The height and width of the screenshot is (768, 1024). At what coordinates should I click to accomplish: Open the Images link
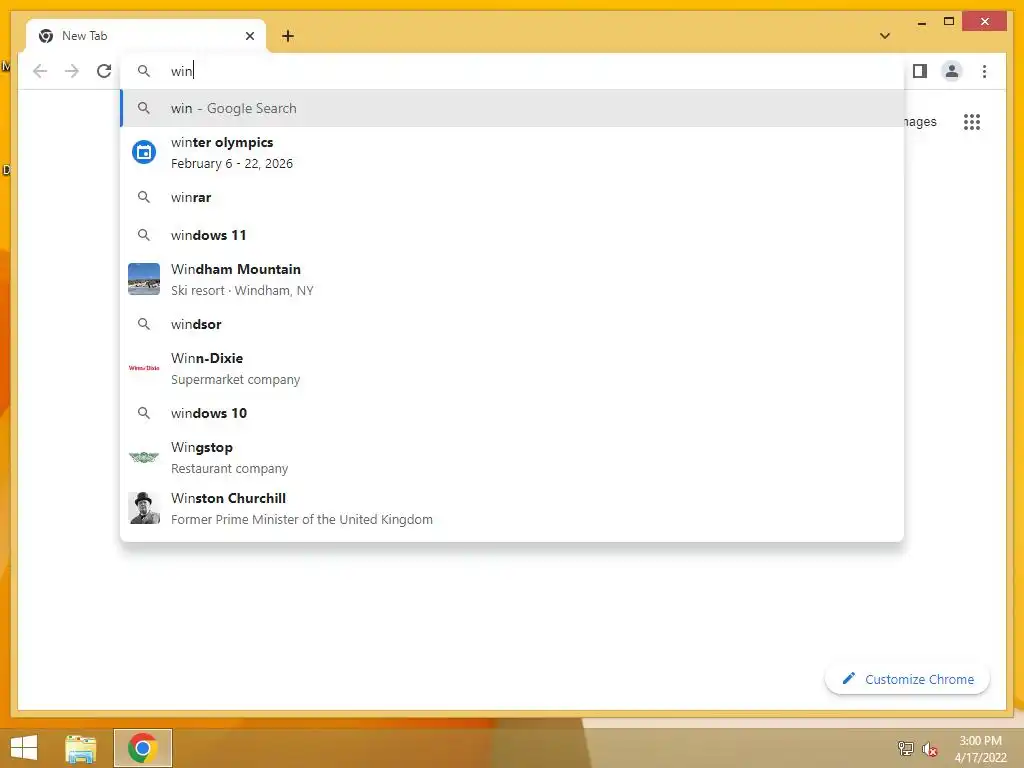[x=920, y=122]
